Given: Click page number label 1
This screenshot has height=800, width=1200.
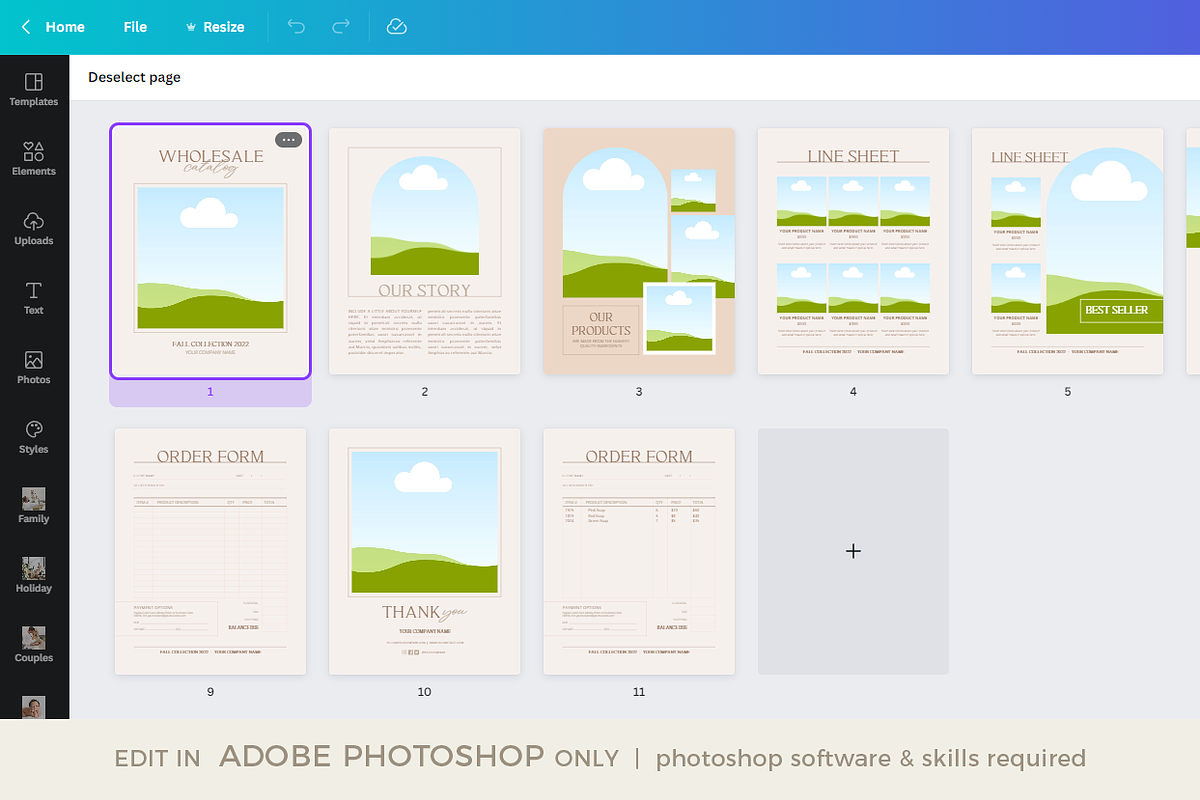Looking at the screenshot, I should 210,392.
